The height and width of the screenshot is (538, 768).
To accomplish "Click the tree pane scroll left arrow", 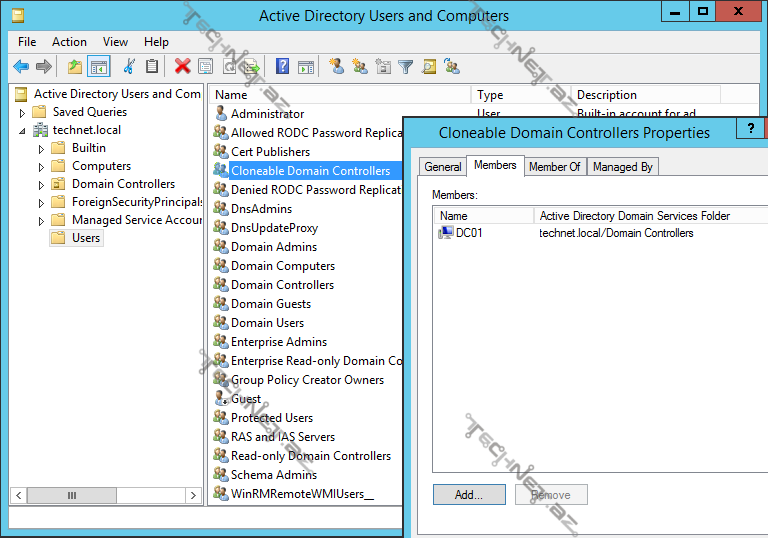I will [x=19, y=495].
